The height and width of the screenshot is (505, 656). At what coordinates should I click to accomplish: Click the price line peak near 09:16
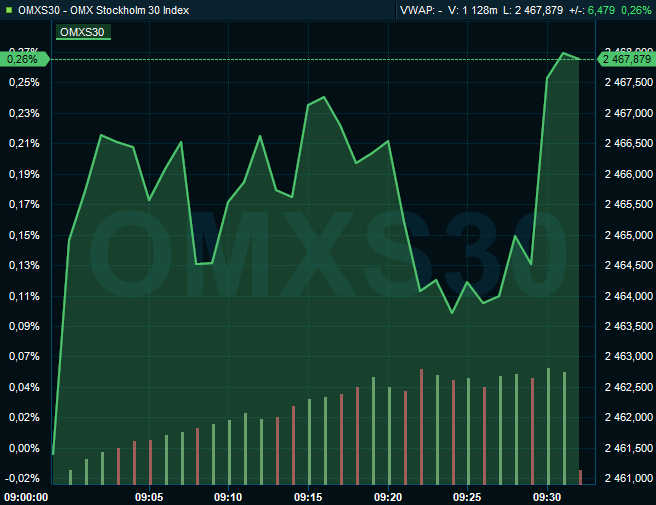pos(324,97)
